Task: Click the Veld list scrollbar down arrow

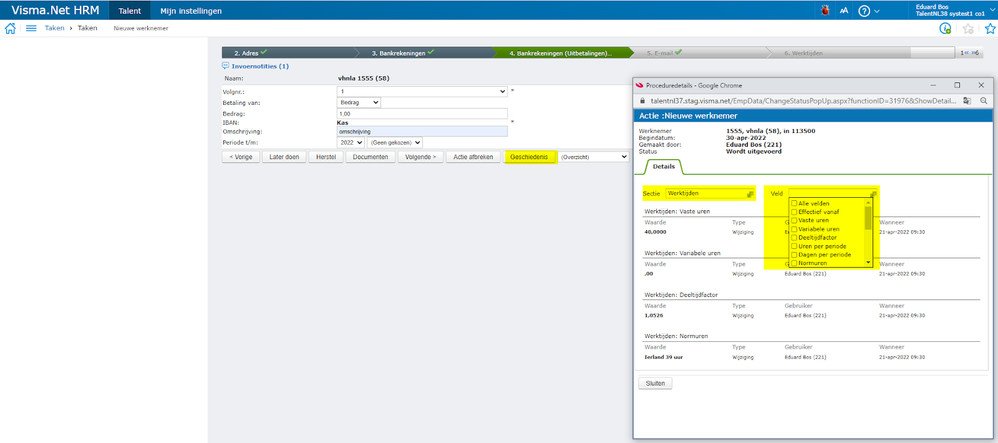Action: [868, 262]
